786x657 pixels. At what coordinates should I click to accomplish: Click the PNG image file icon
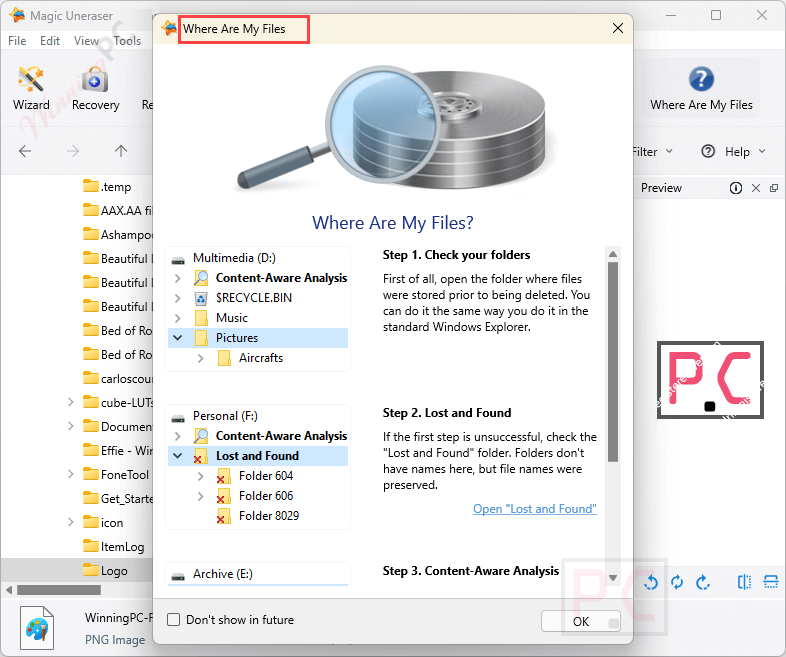37,627
